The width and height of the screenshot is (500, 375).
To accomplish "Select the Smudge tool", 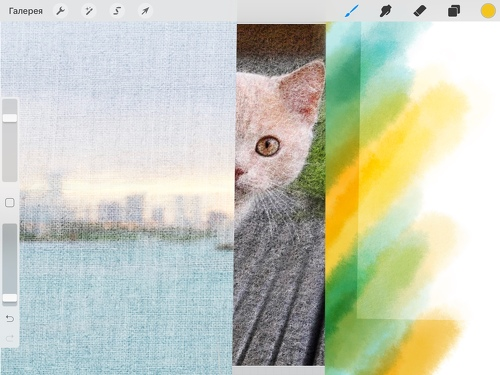I will tap(385, 11).
